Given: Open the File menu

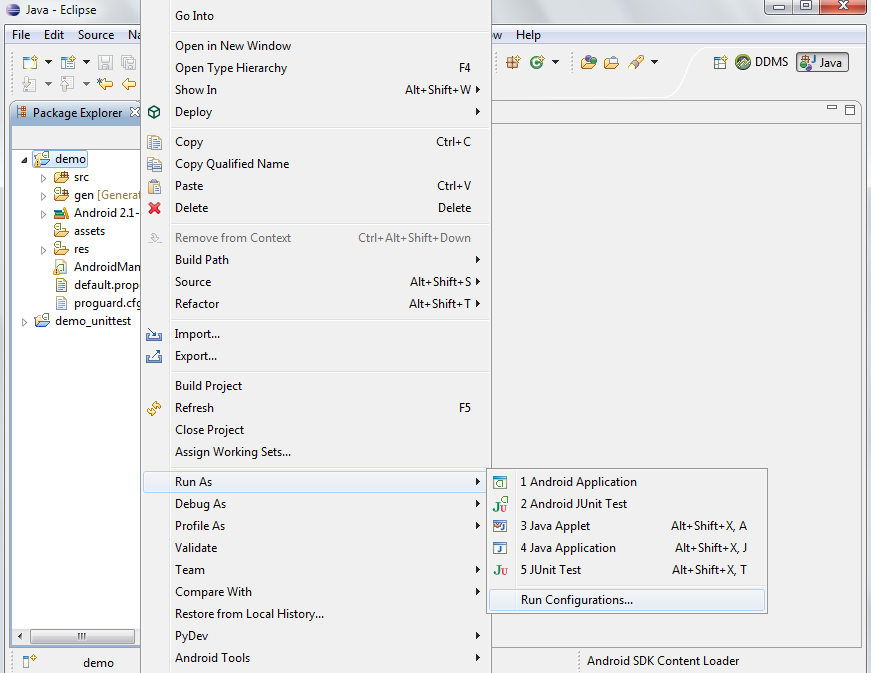Looking at the screenshot, I should point(21,35).
